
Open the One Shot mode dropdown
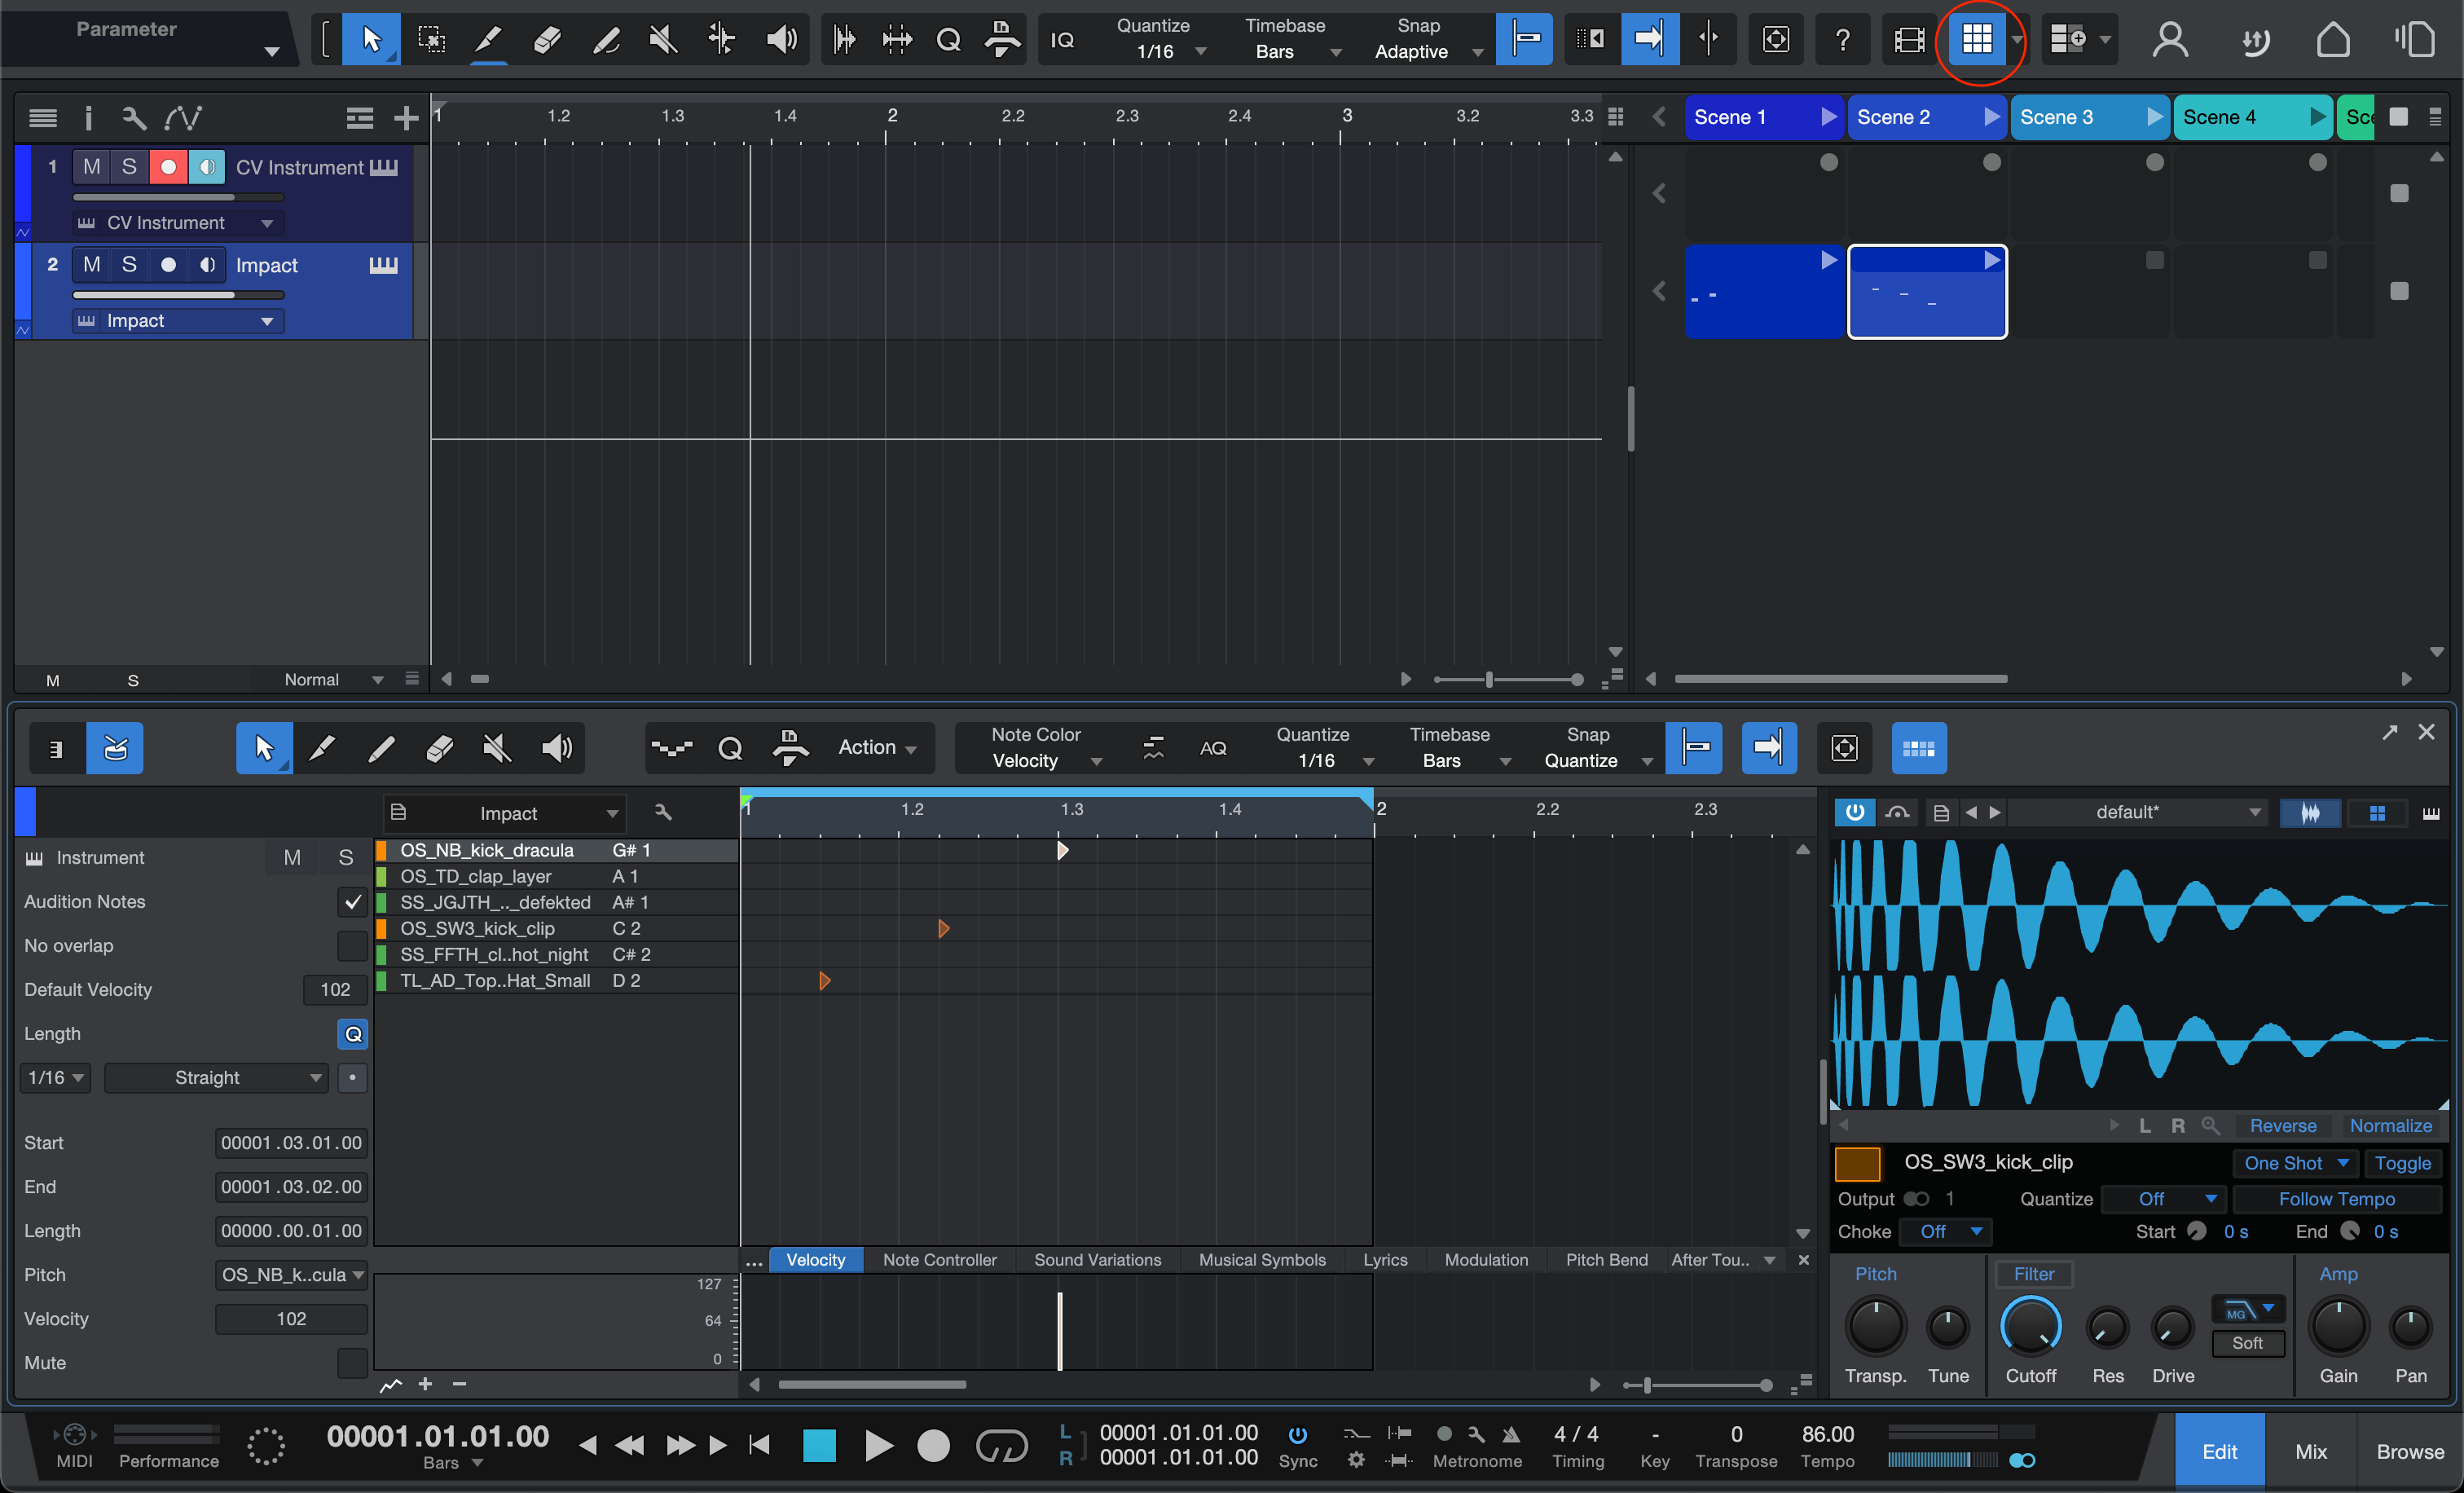point(2295,1163)
